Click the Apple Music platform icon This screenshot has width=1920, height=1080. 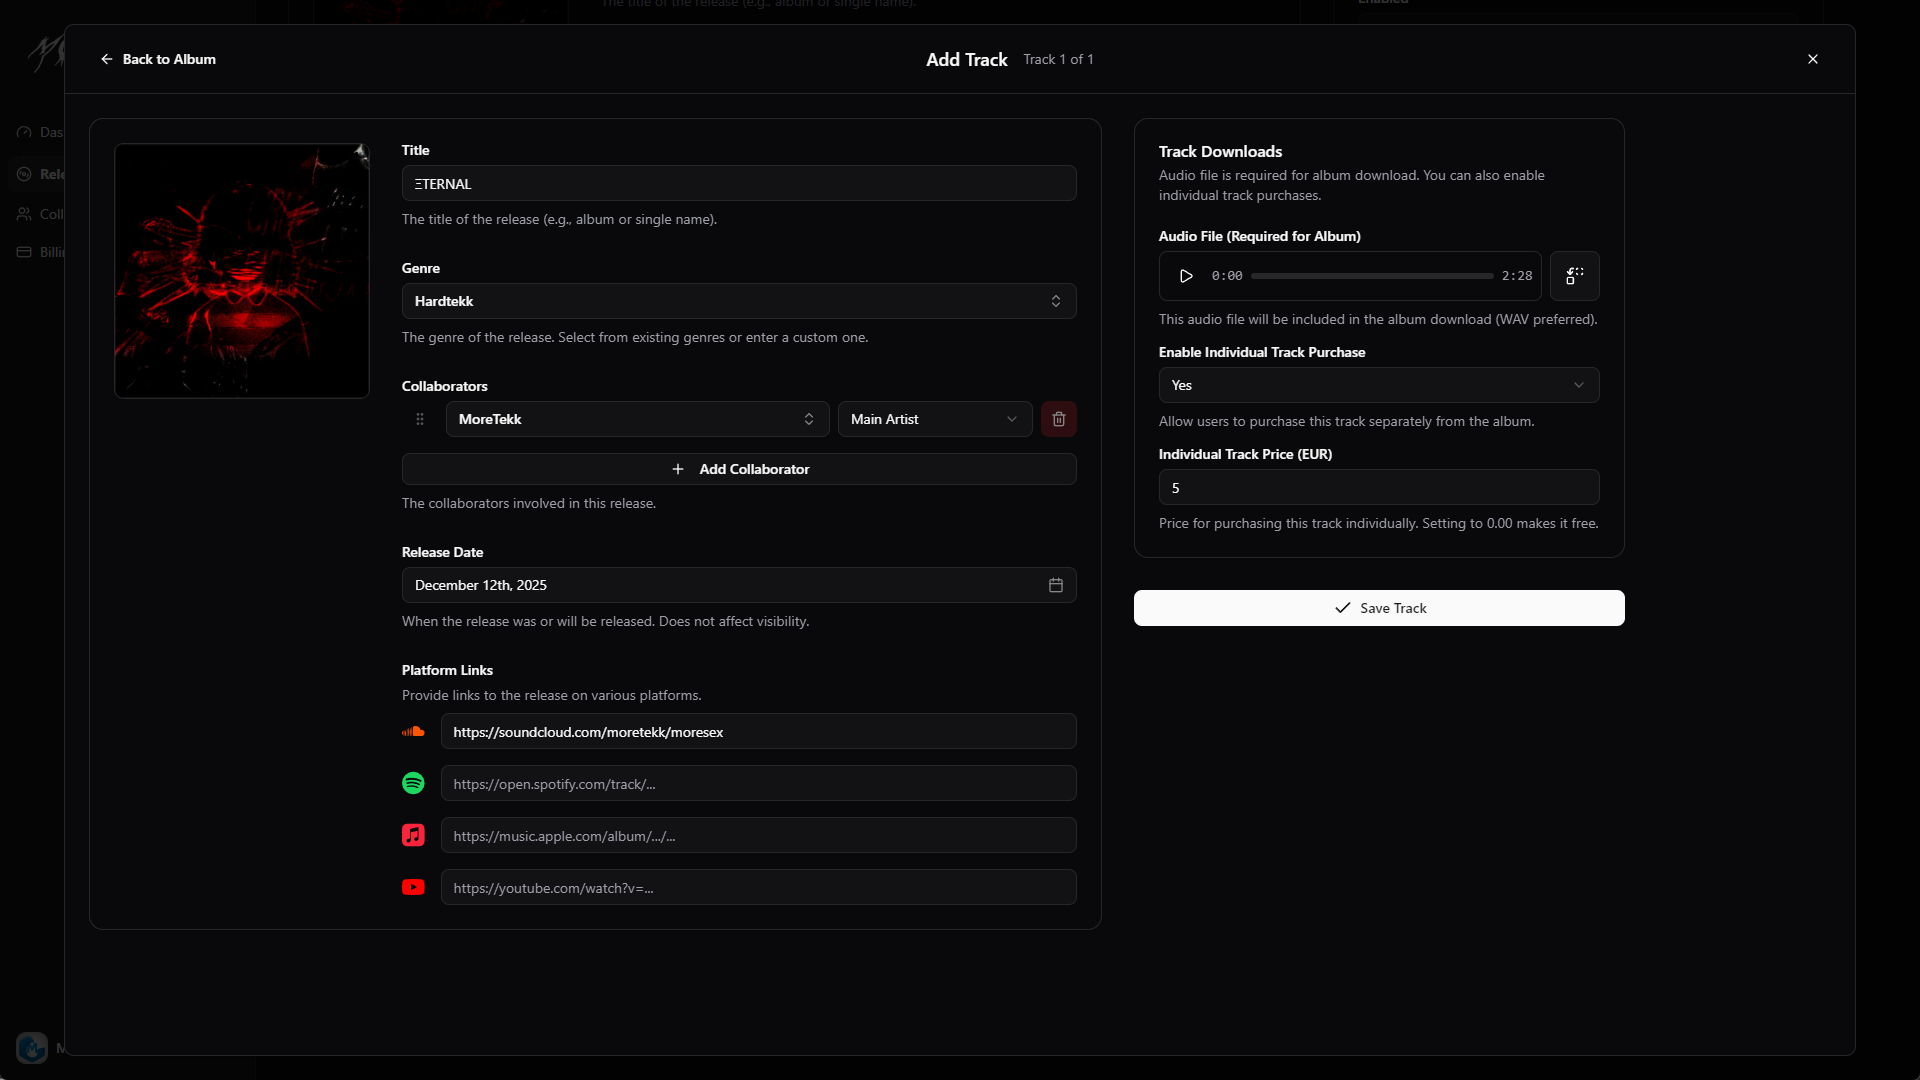(414, 835)
